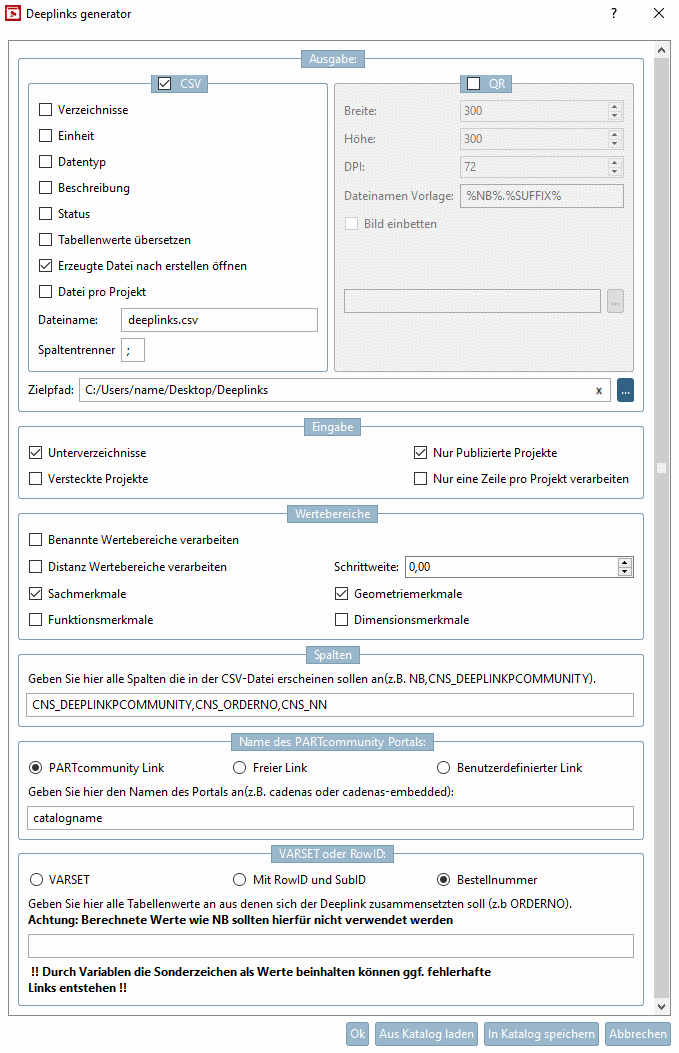Enable the QR output option
The image size is (679, 1053).
coord(474,83)
